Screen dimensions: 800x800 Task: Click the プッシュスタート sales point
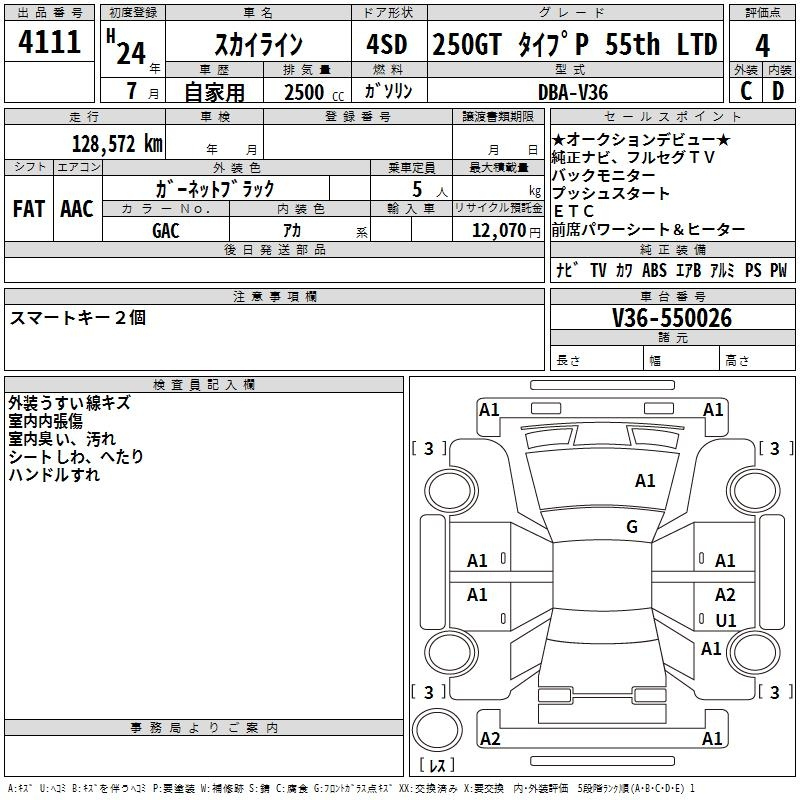tap(611, 193)
